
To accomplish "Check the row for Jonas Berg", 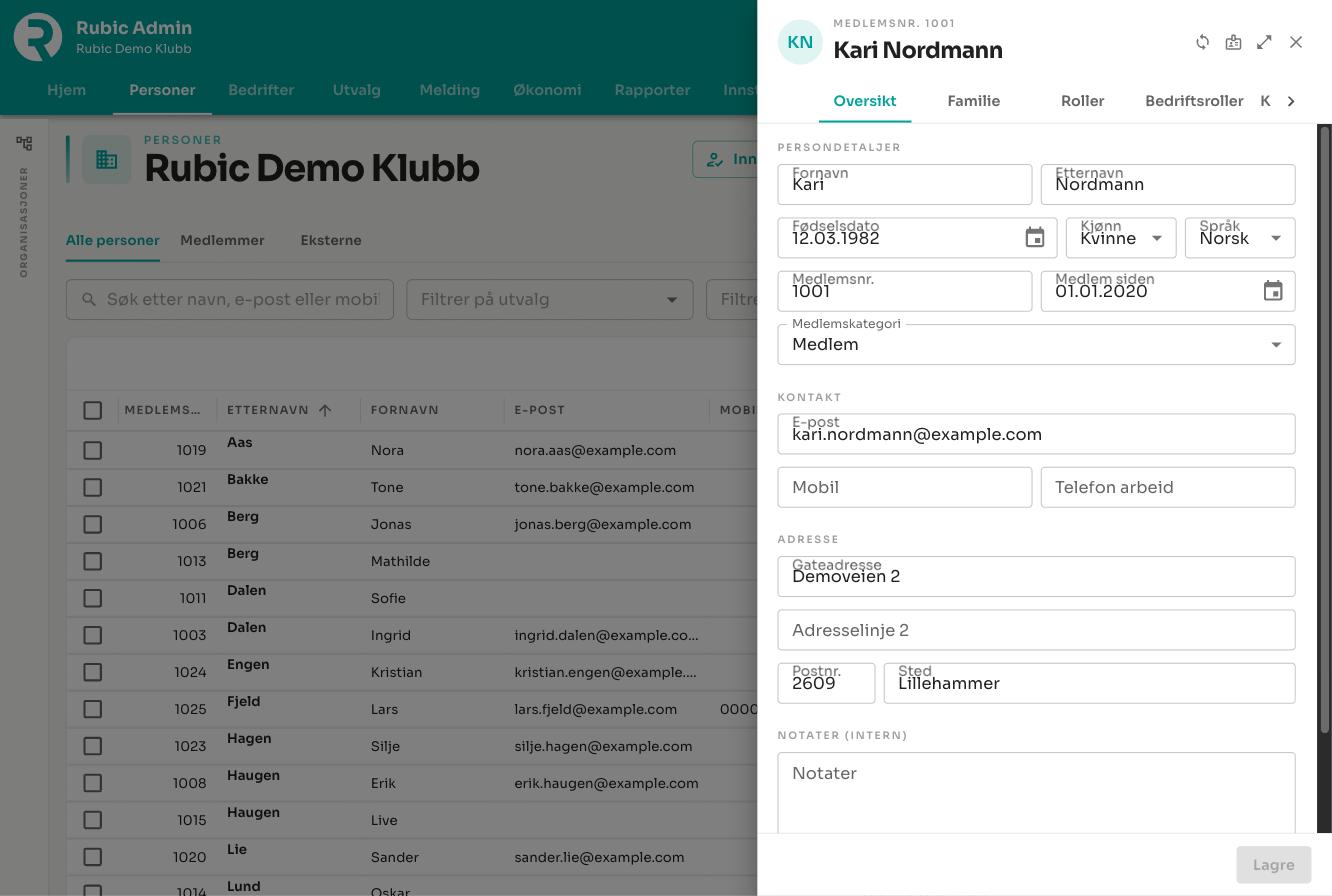I will pyautogui.click(x=93, y=524).
